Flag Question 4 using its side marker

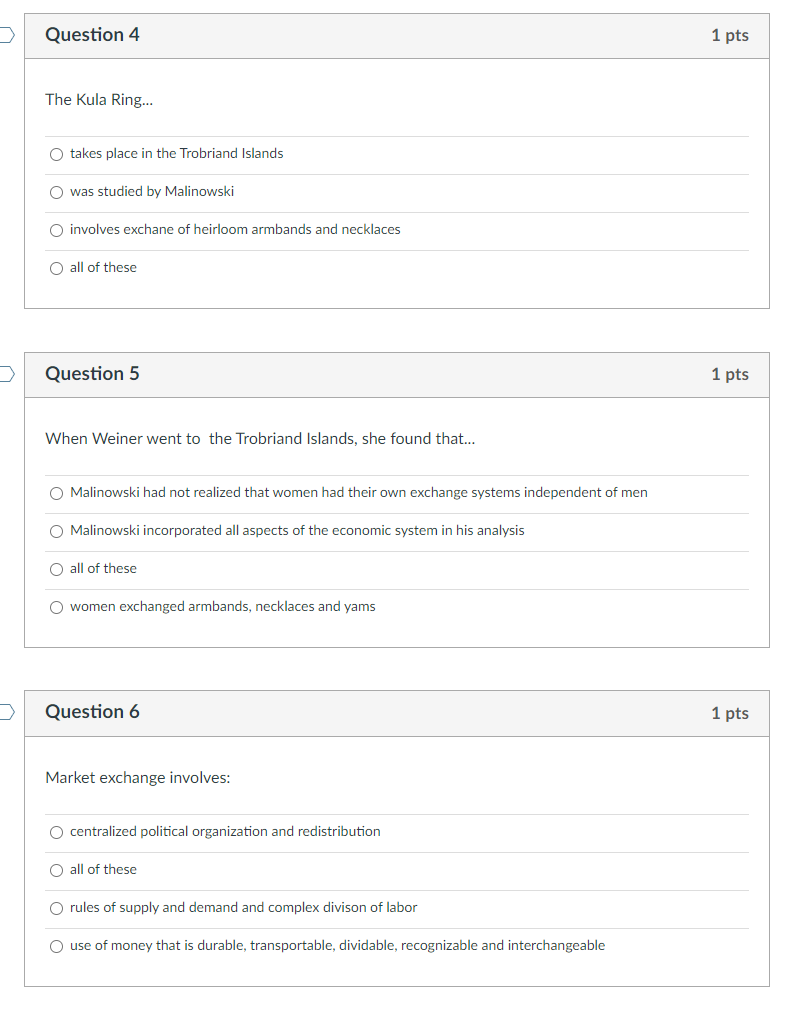point(3,34)
